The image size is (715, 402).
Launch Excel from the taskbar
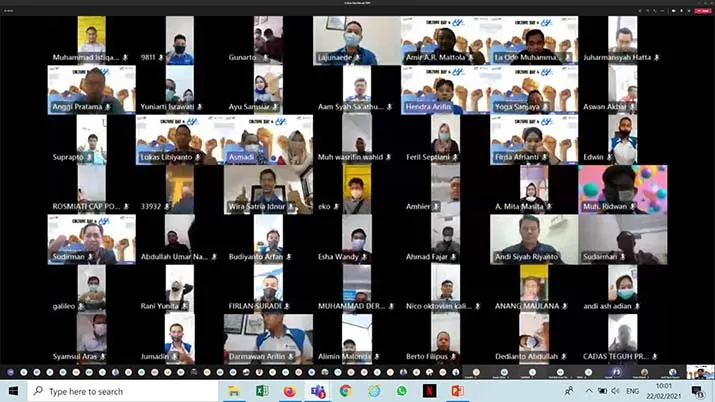[x=262, y=391]
